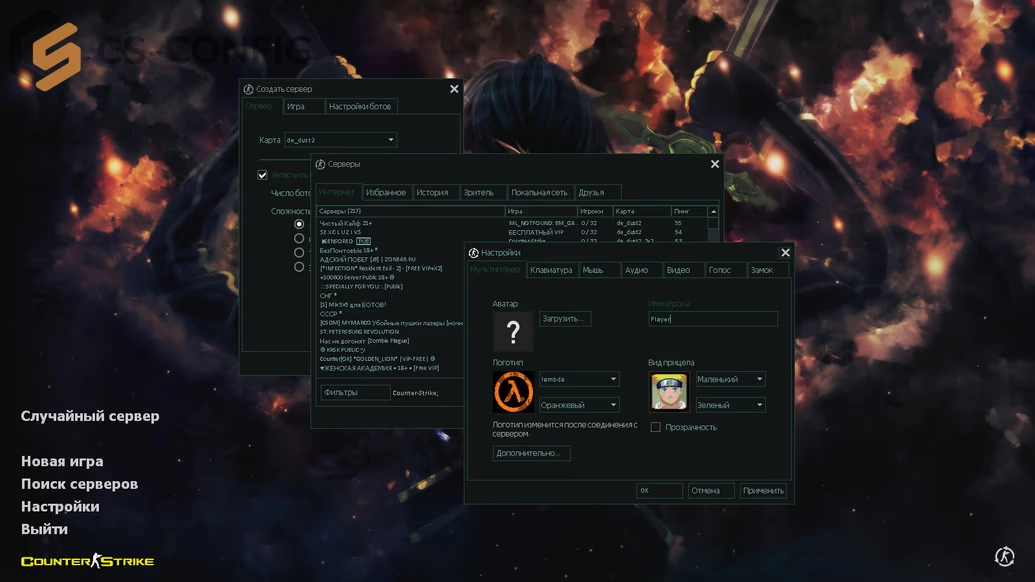This screenshot has height=582, width=1035.
Task: Select the server row "Чистый Кайф 21+"
Action: (x=512, y=223)
